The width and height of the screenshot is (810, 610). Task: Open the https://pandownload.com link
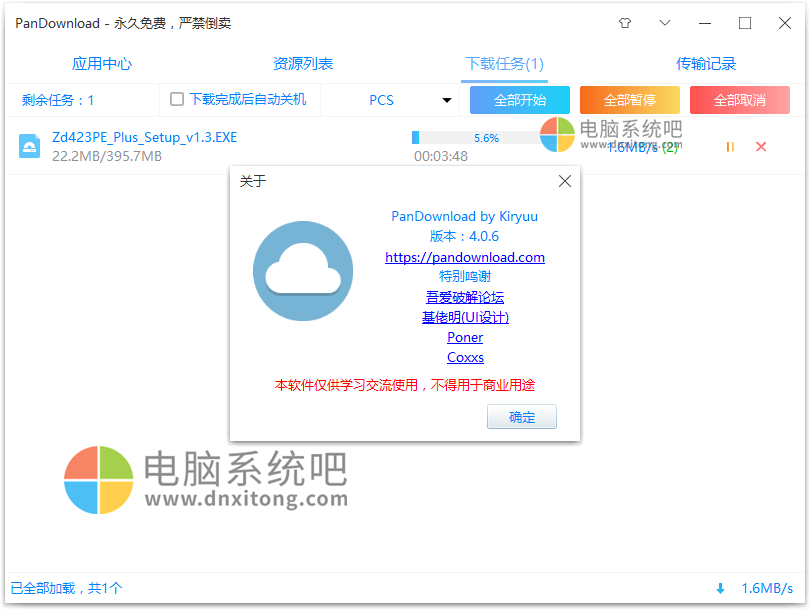tap(465, 257)
